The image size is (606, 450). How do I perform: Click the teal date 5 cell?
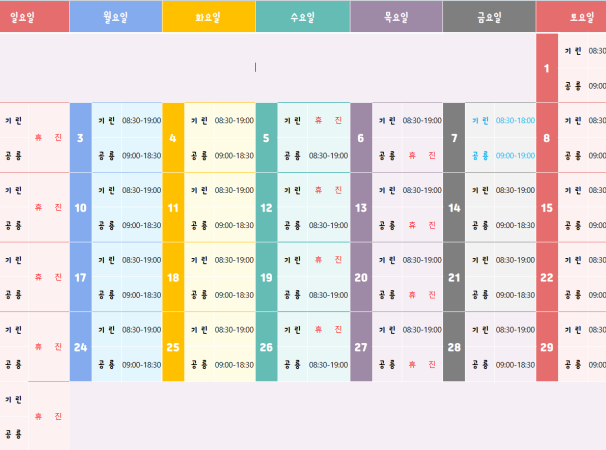[266, 138]
